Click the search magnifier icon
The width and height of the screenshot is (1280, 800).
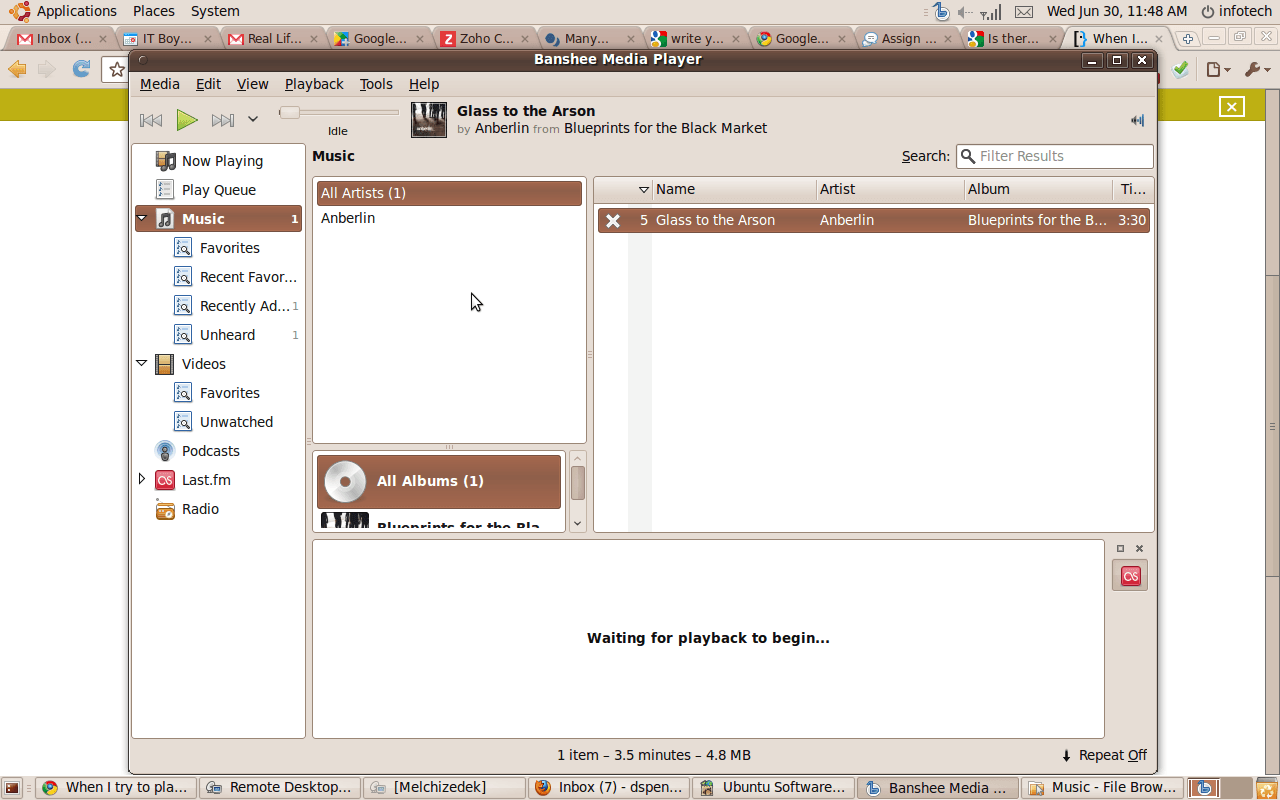(x=968, y=156)
